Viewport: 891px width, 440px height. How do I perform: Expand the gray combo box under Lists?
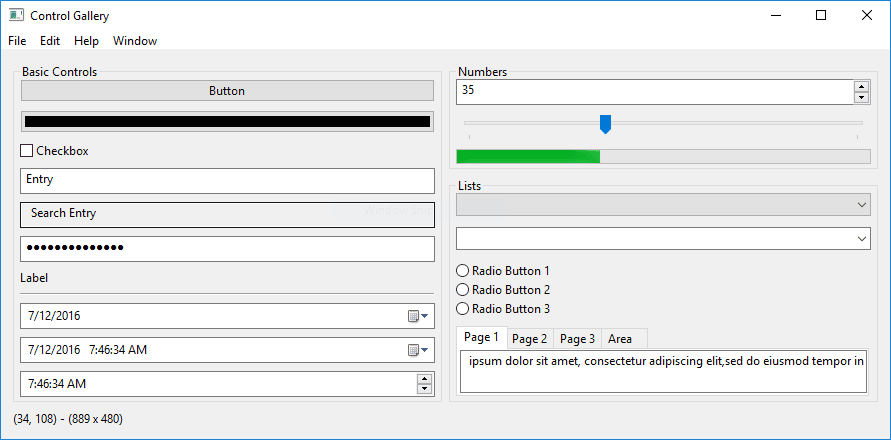663,205
